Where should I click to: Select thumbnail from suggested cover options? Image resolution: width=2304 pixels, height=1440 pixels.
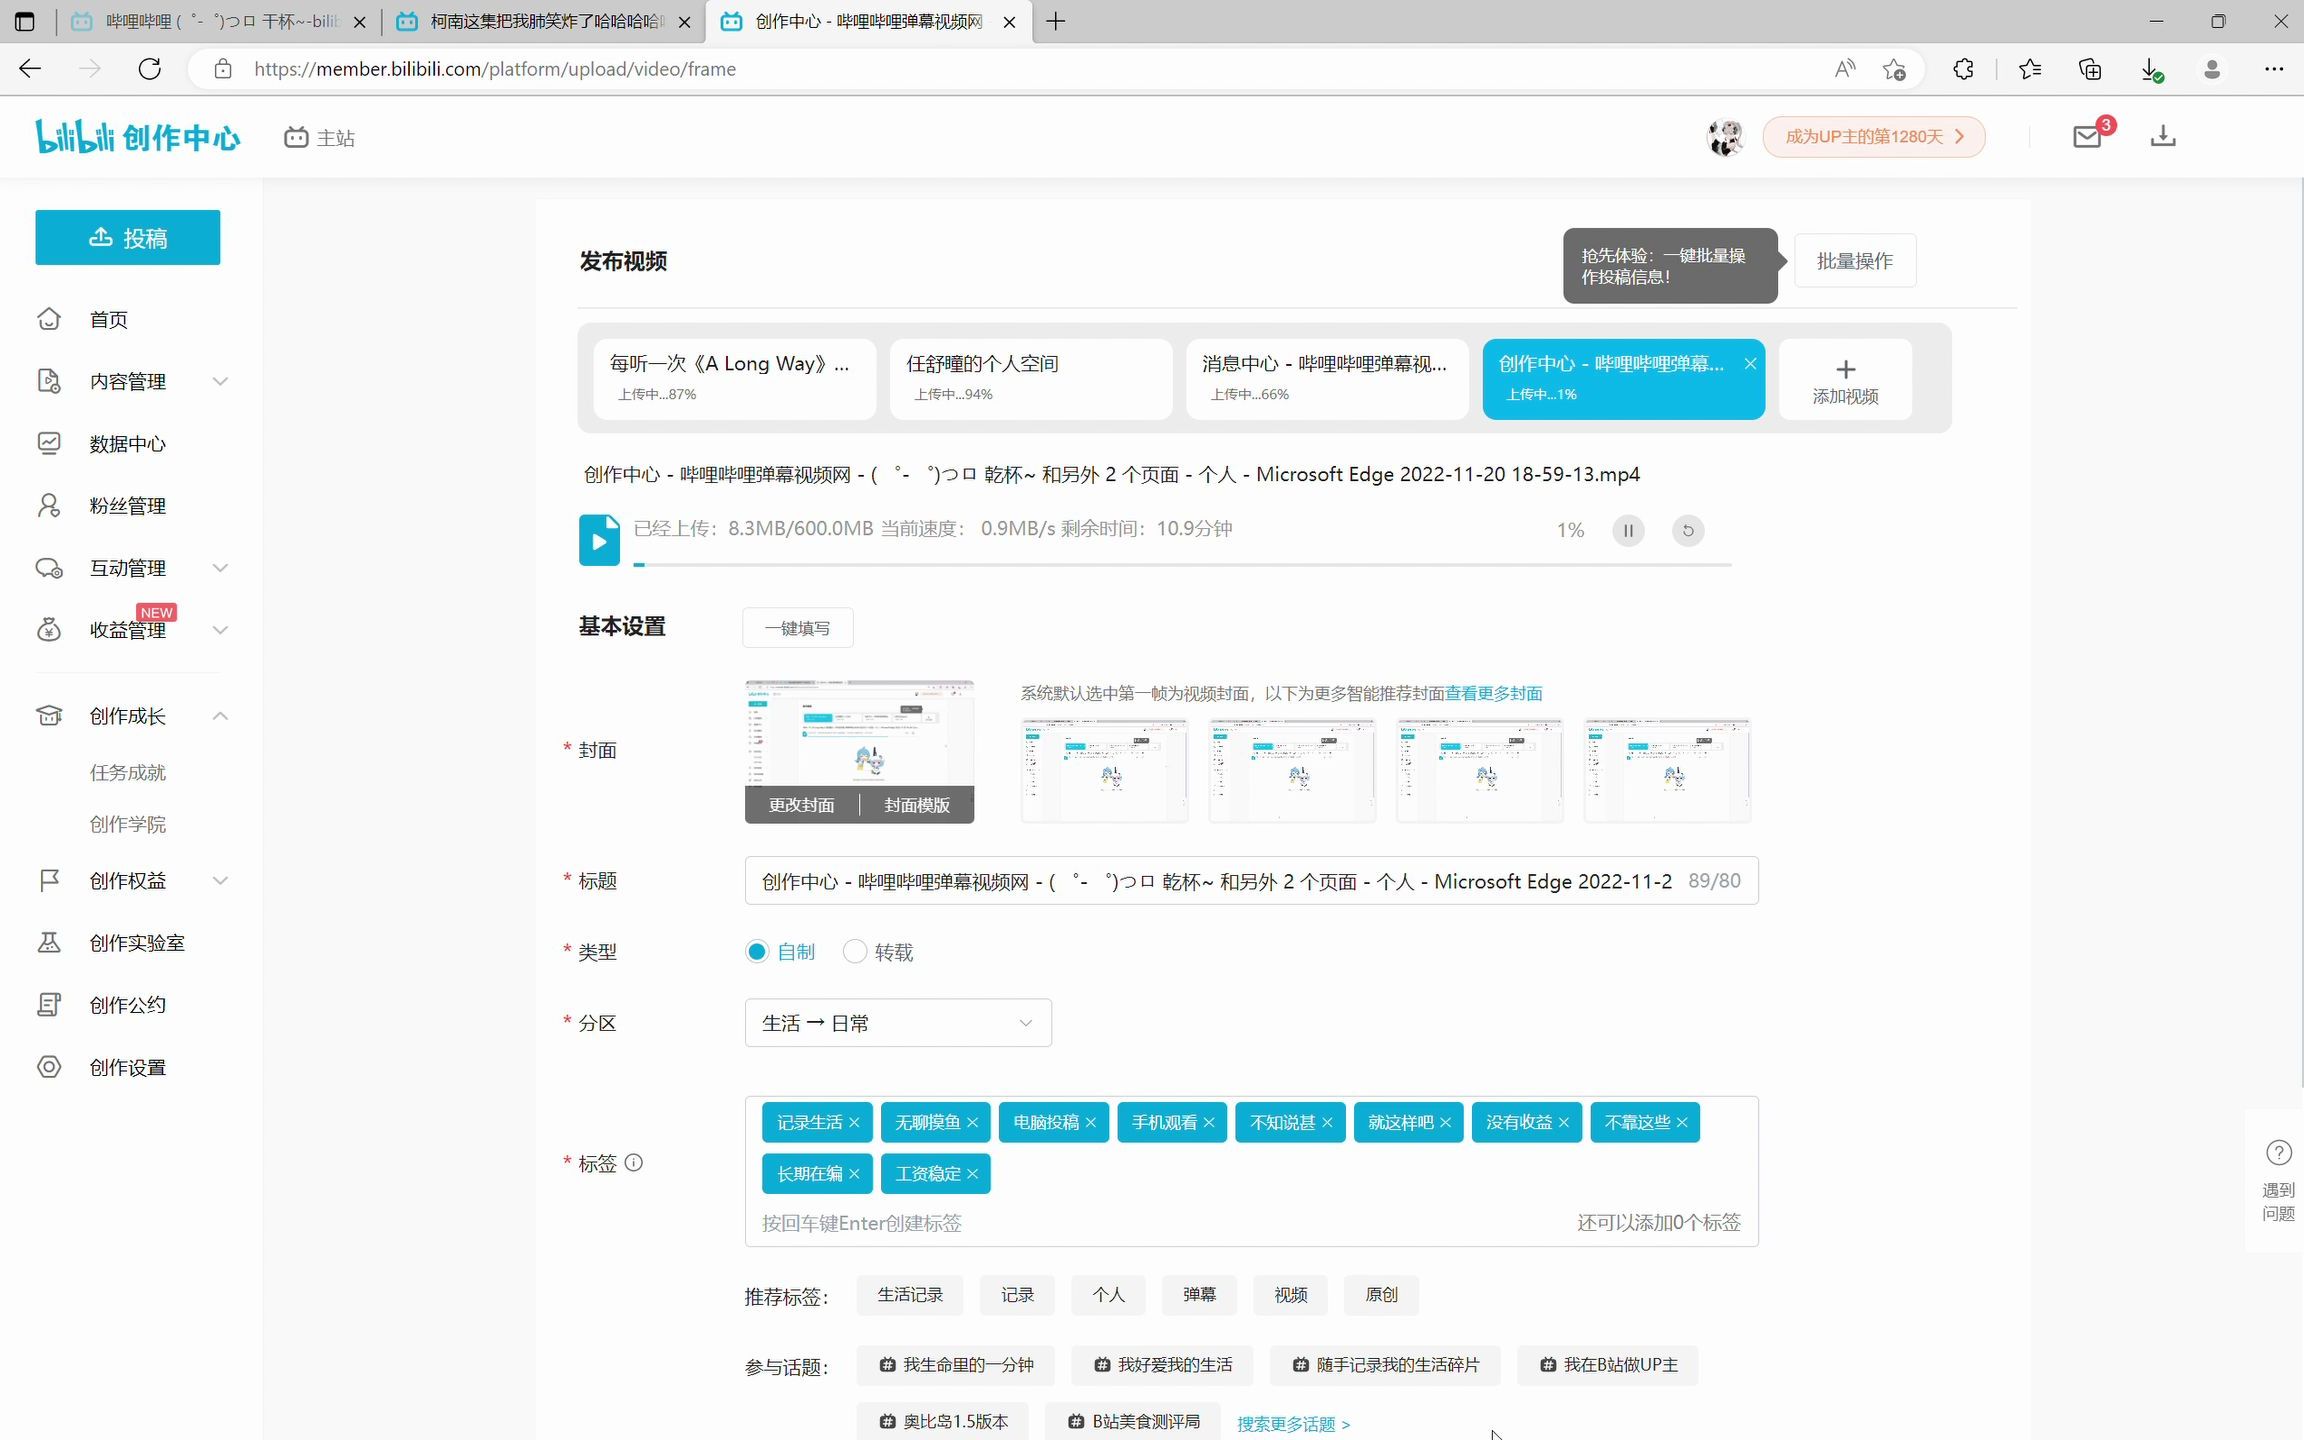1103,768
